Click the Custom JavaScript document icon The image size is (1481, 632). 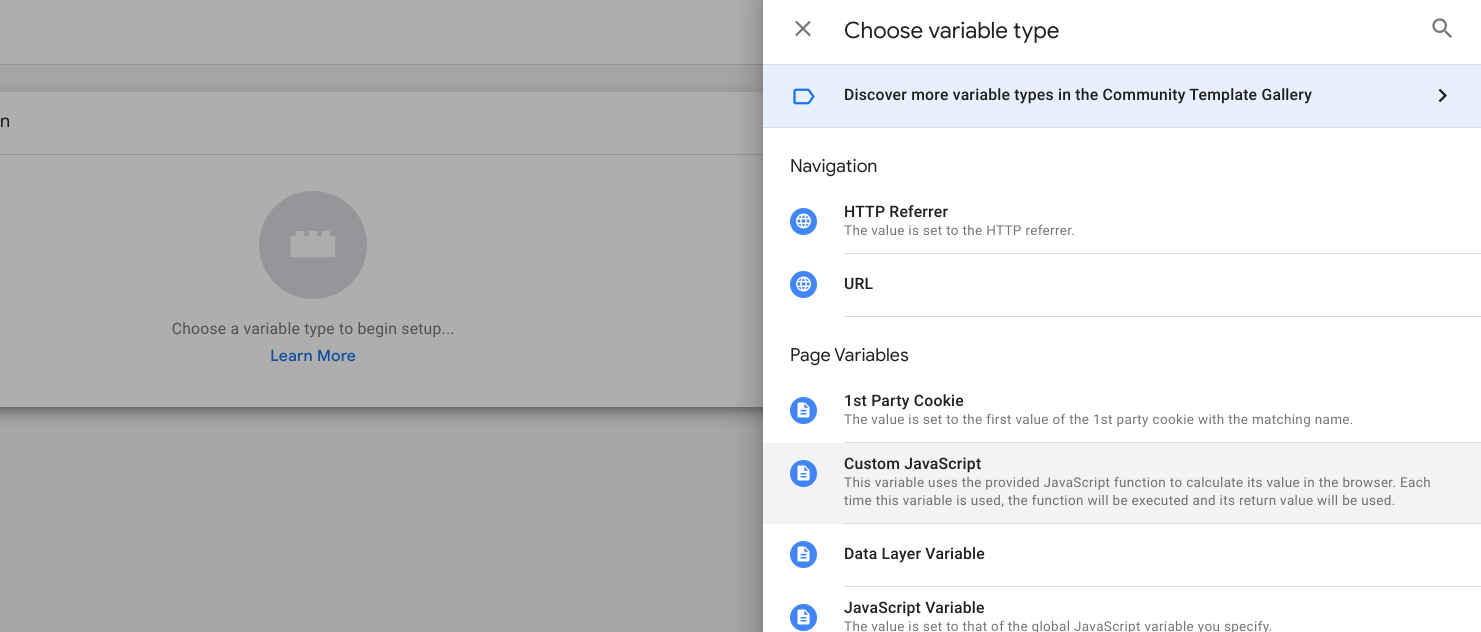click(x=803, y=473)
